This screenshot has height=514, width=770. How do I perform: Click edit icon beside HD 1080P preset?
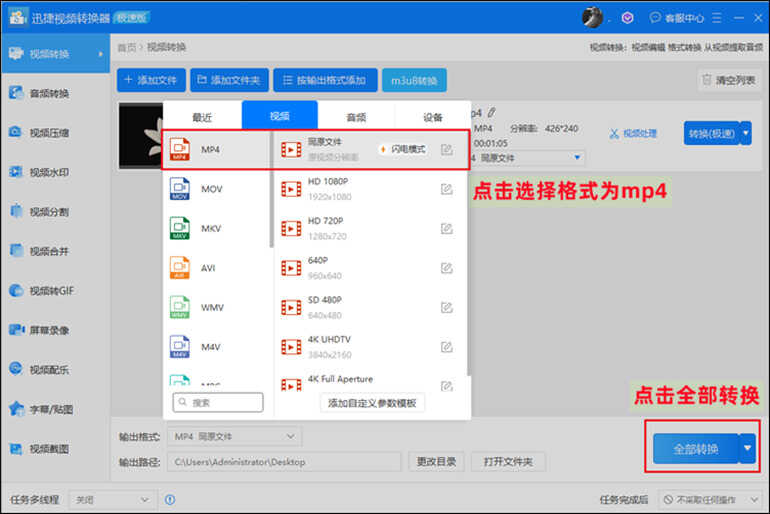click(447, 188)
